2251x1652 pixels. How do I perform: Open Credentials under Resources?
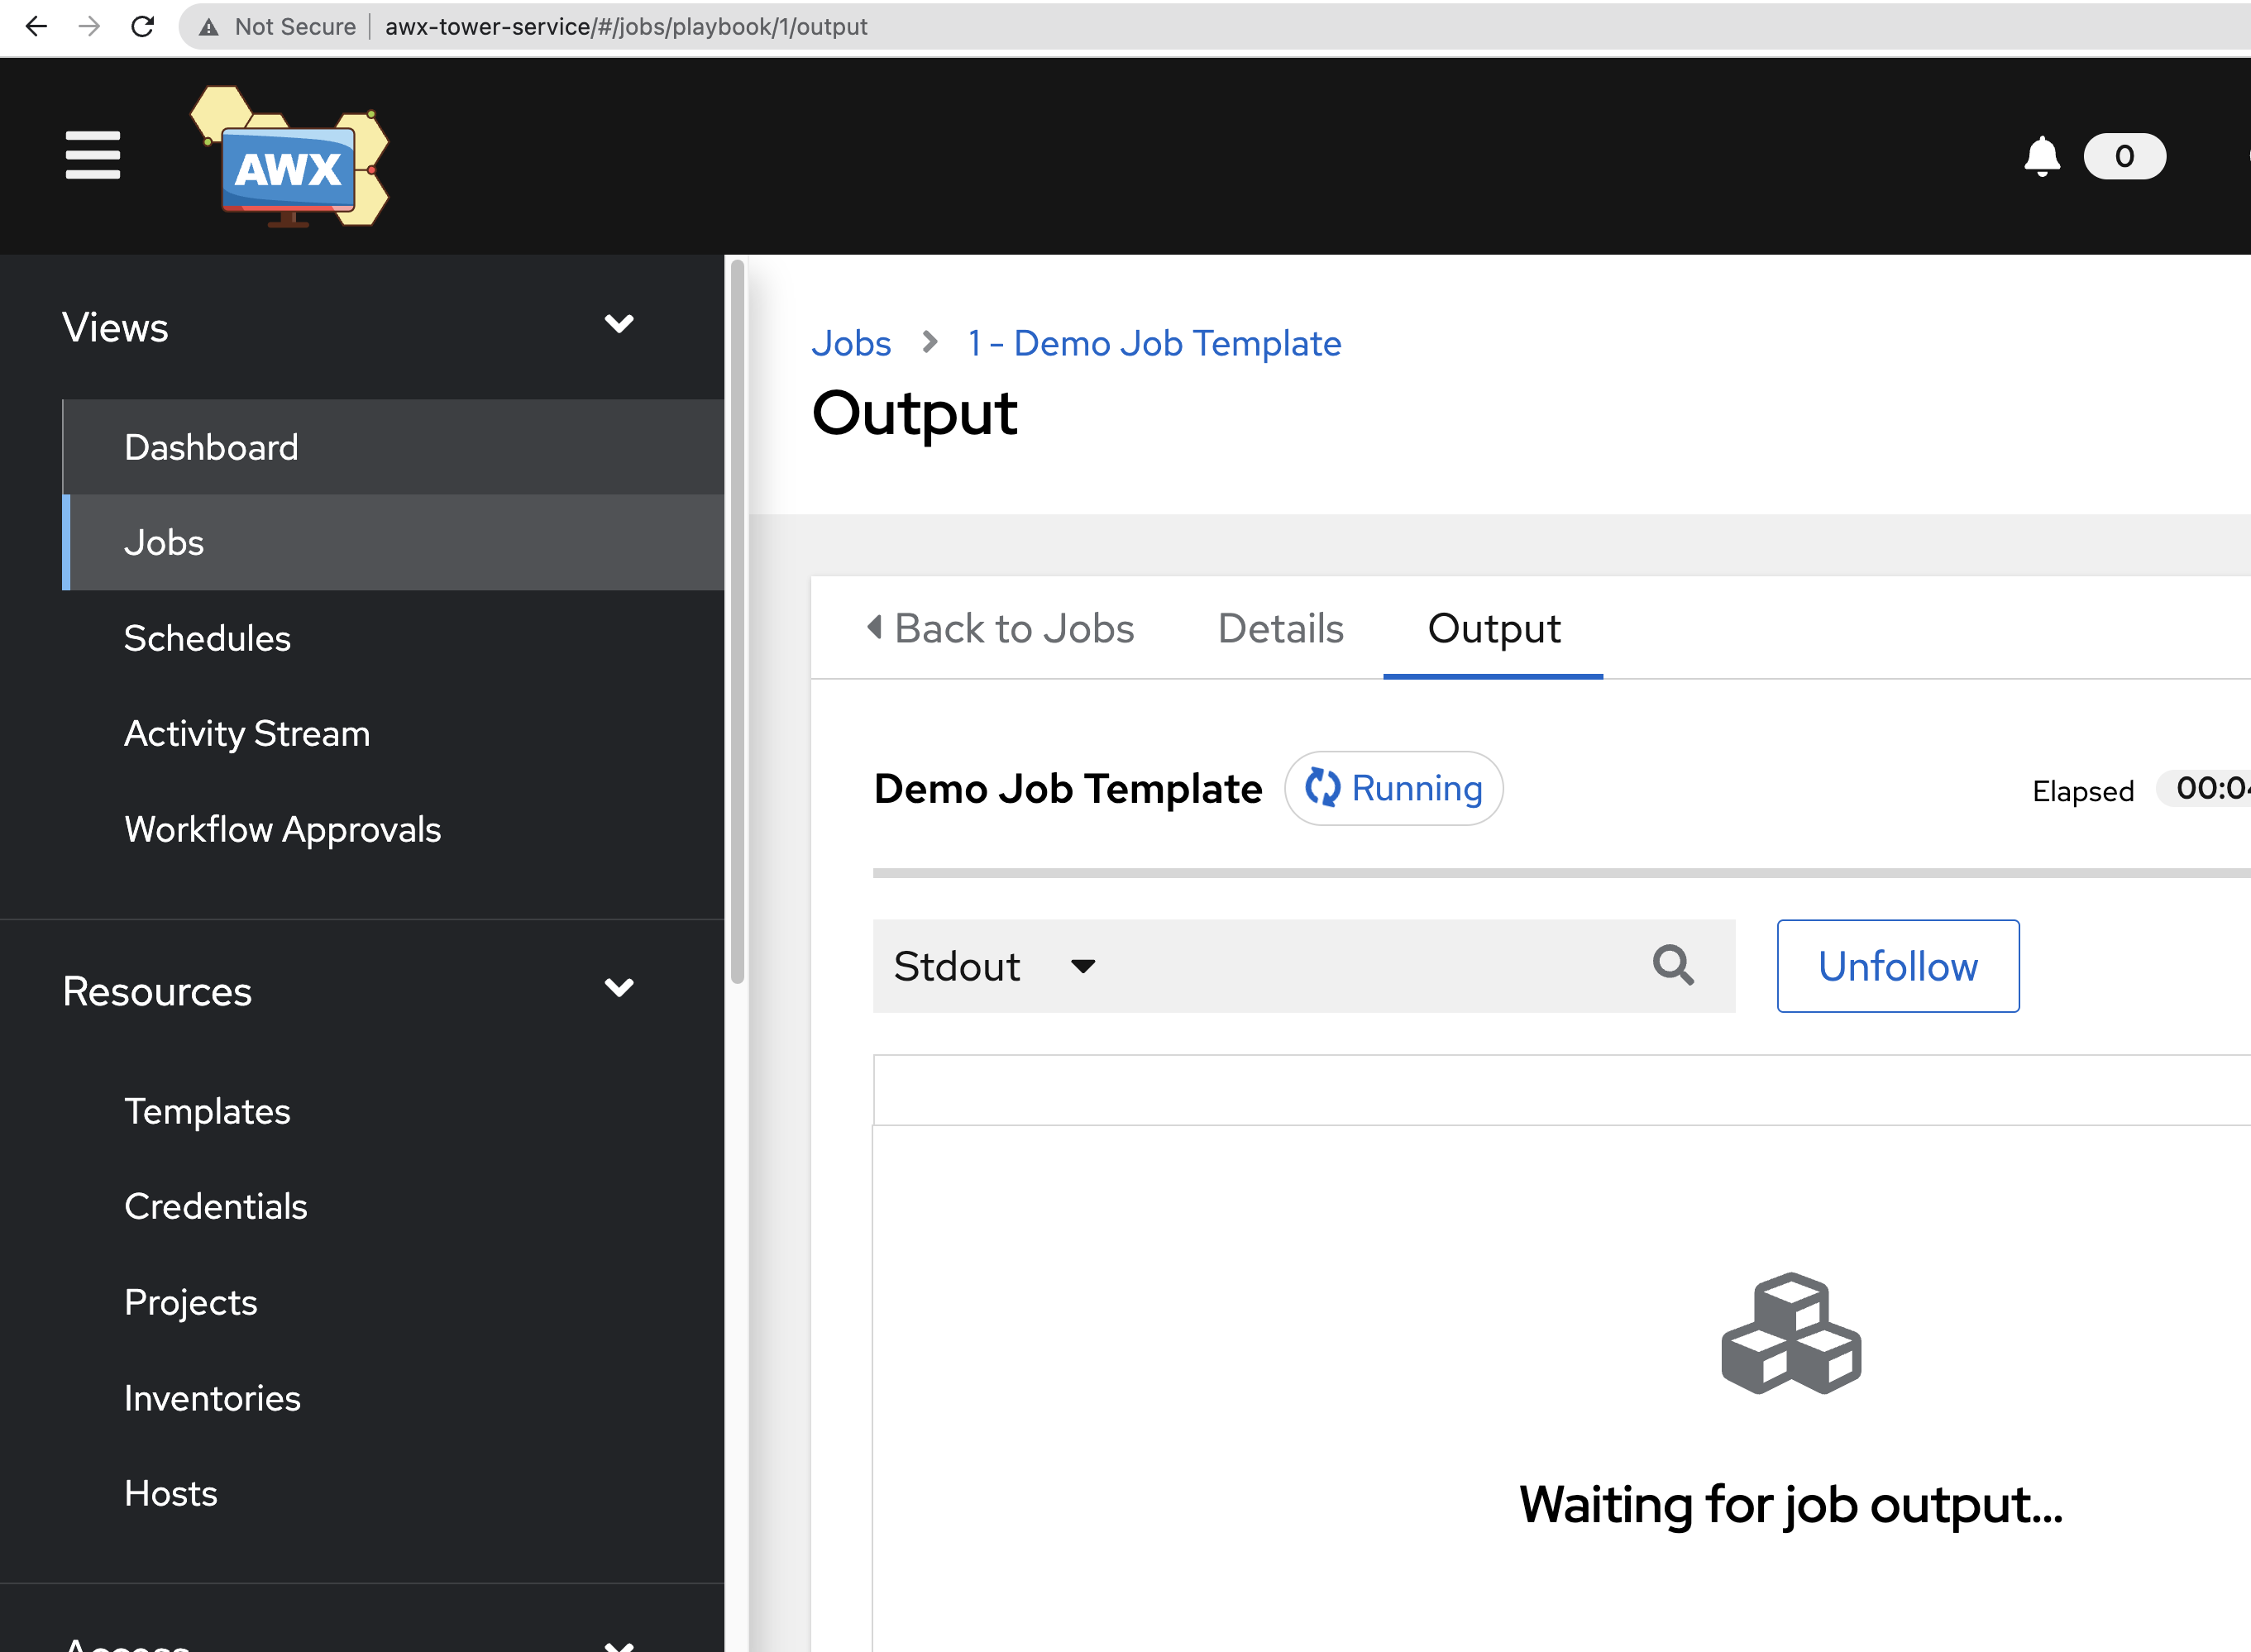point(393,1206)
